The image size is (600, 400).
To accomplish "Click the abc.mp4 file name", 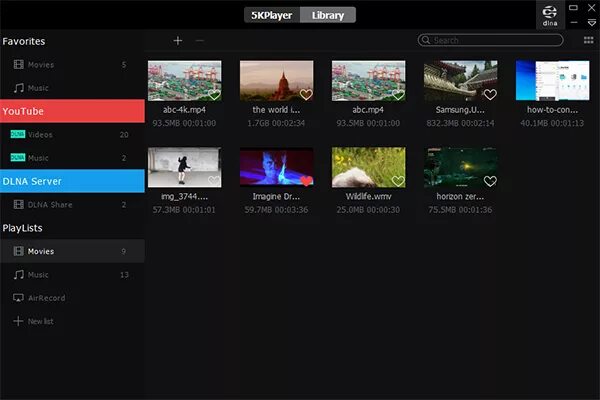I will 368,110.
